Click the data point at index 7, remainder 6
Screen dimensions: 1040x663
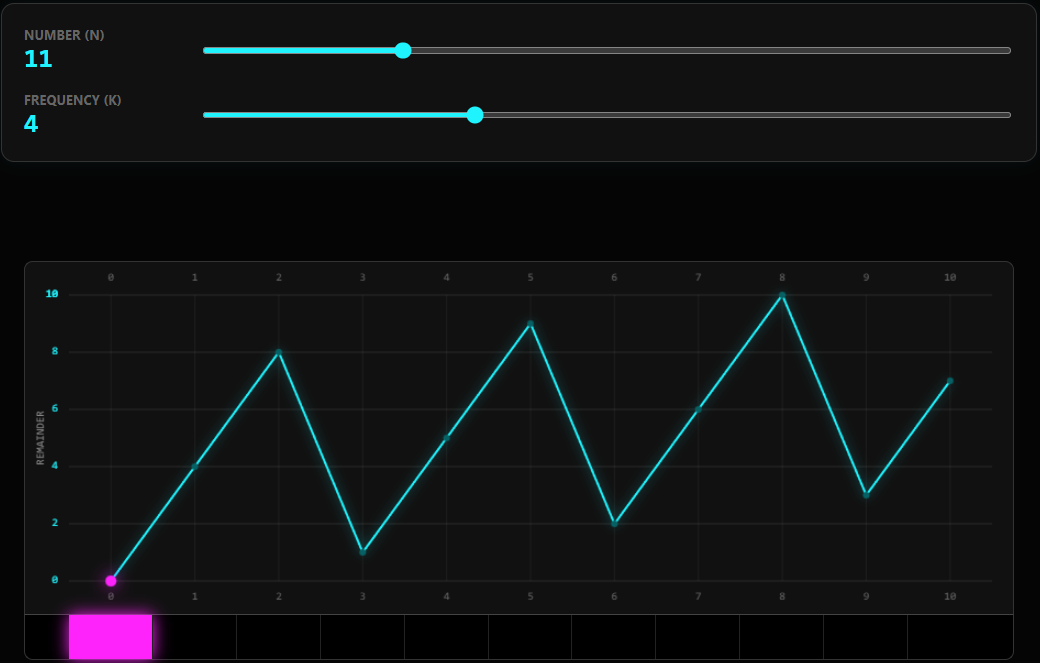(699, 409)
